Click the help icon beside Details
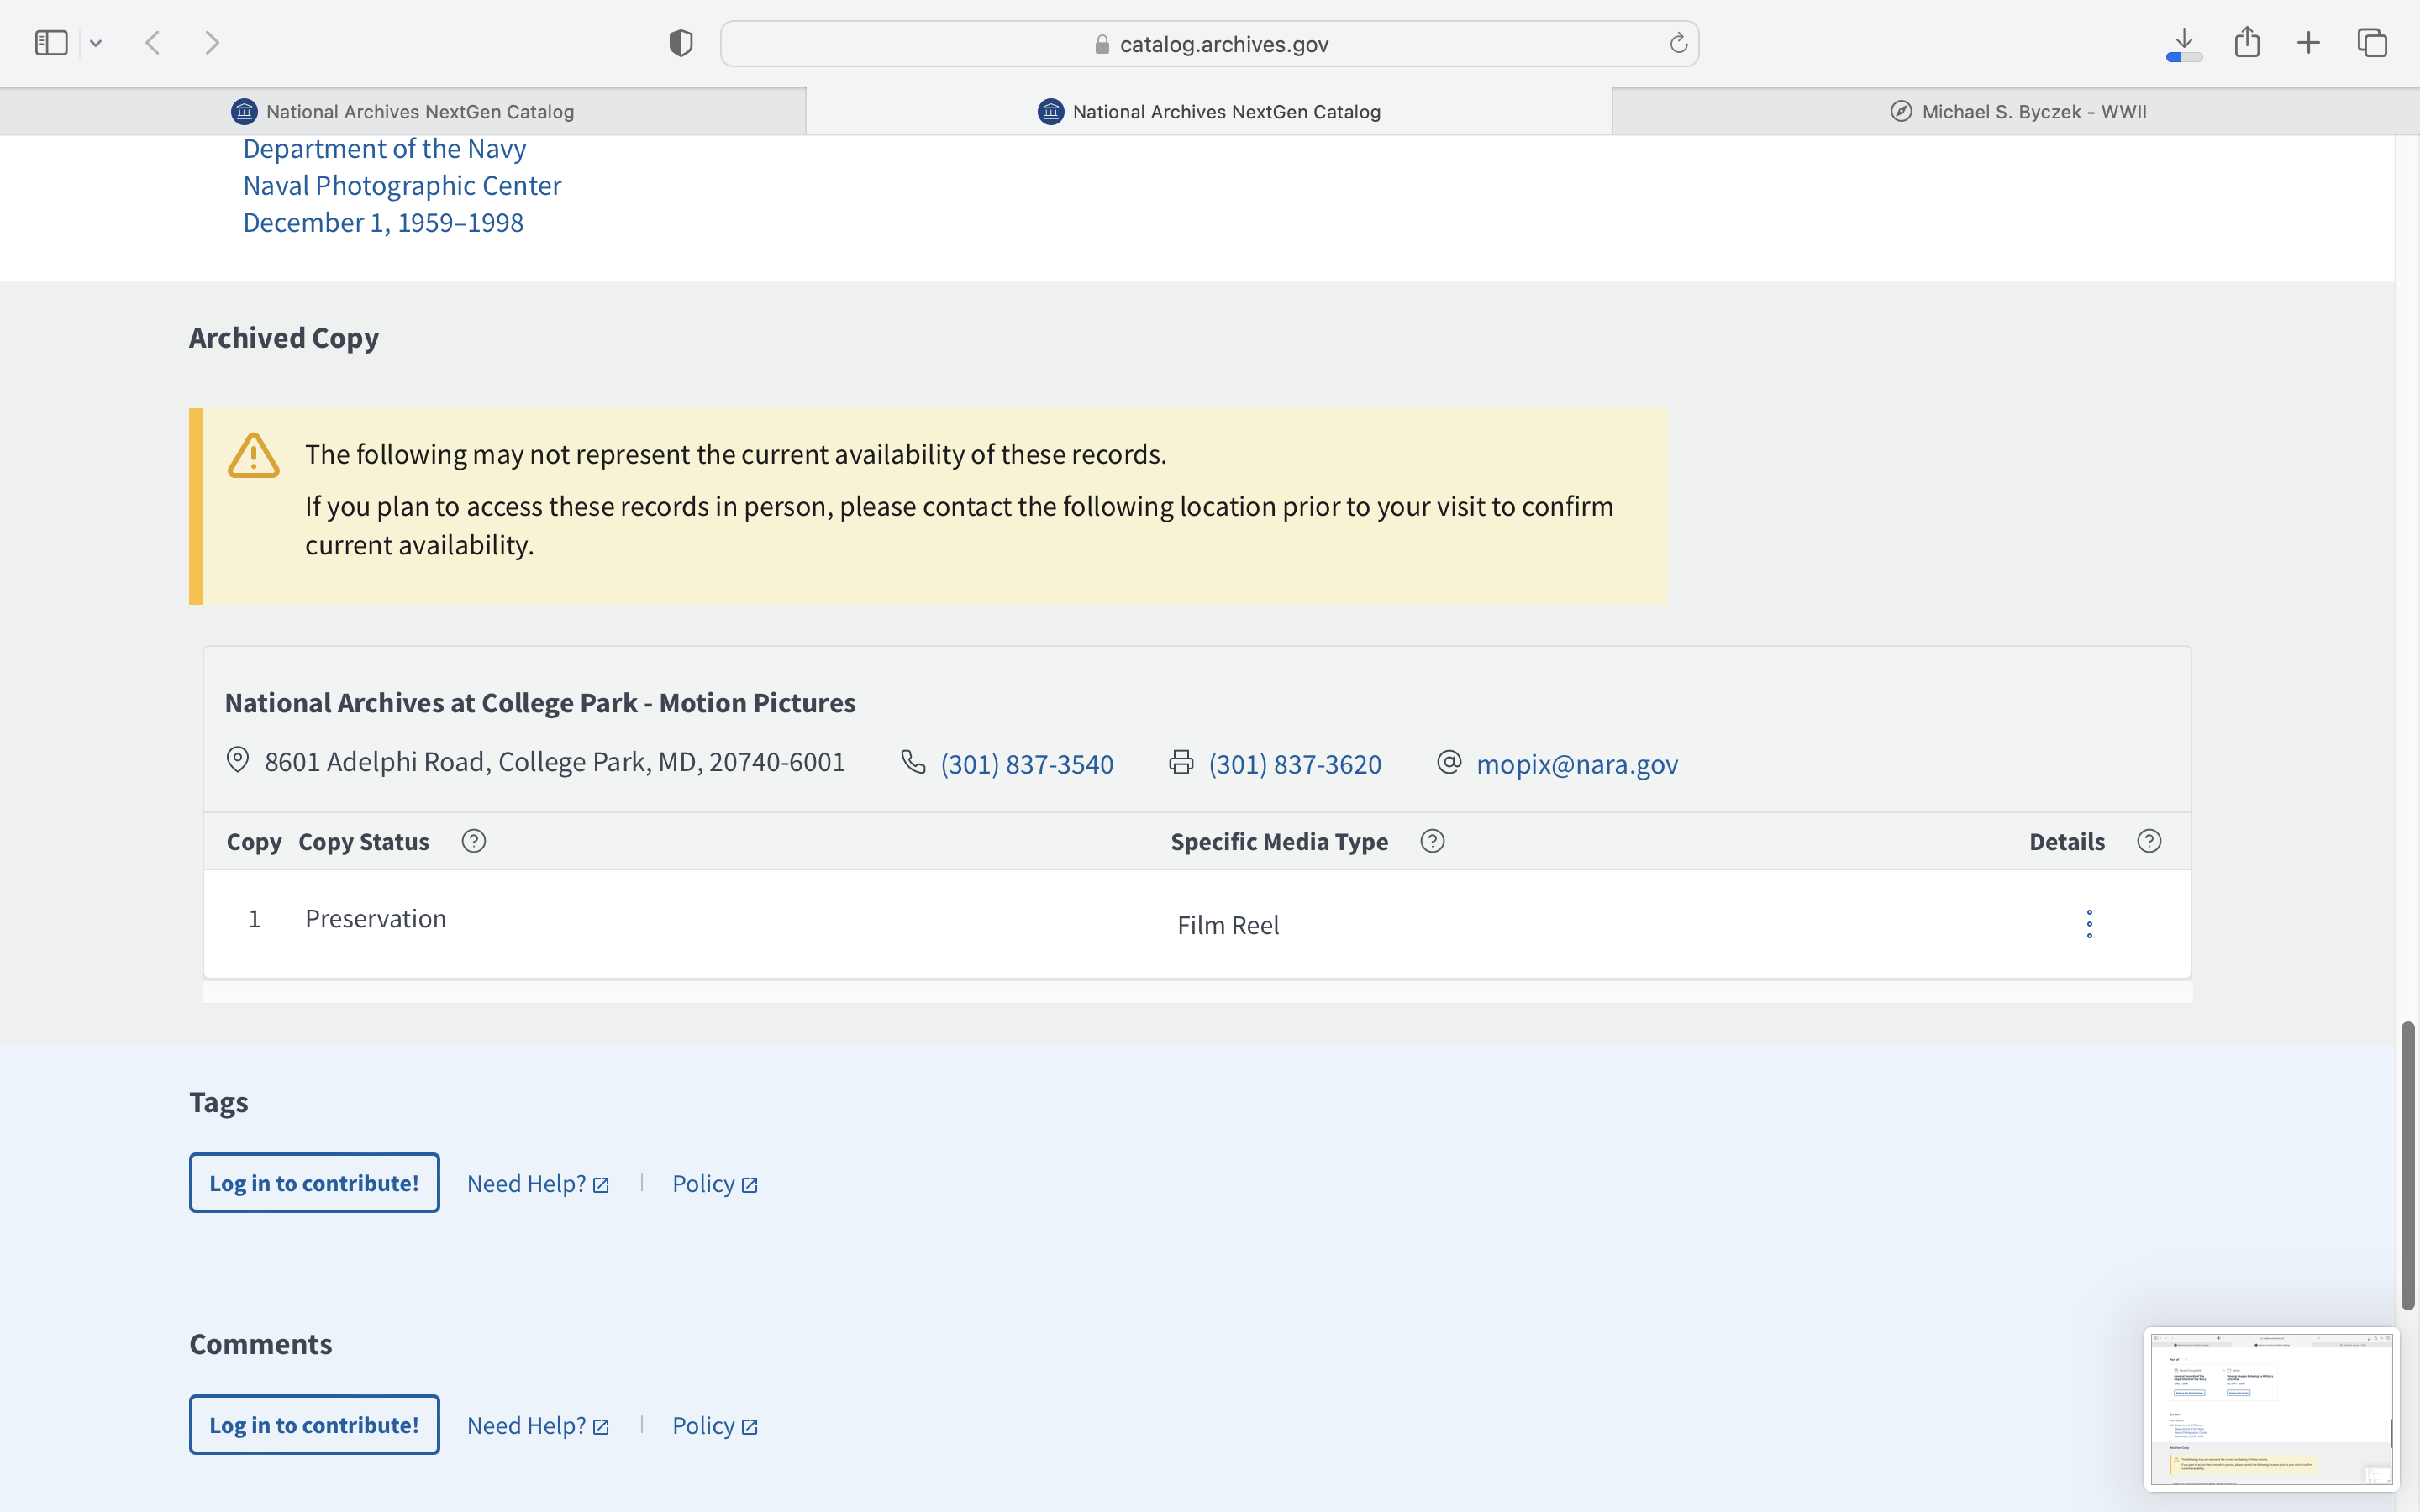 point(2149,841)
